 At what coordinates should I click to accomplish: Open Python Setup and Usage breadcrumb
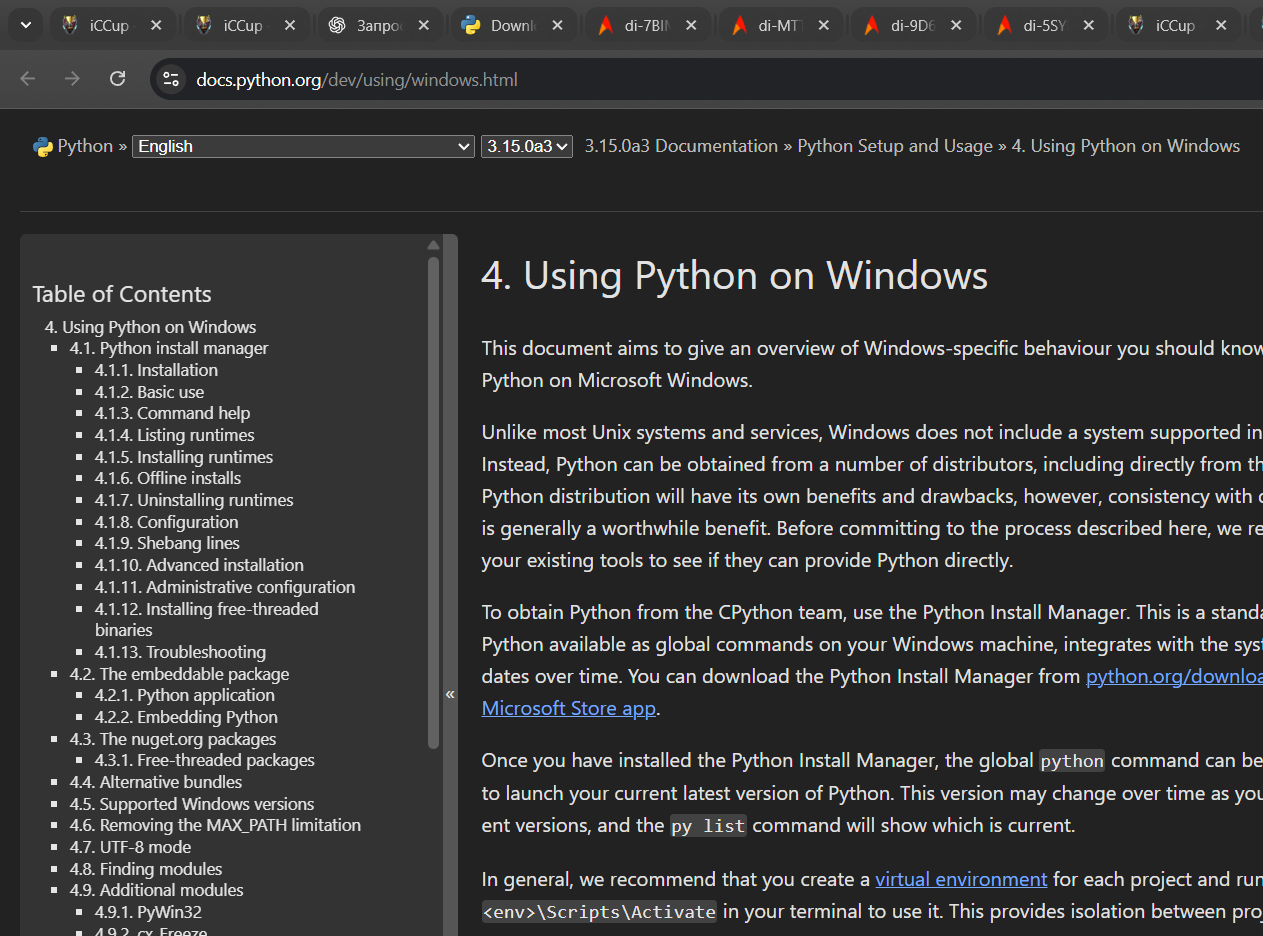894,146
